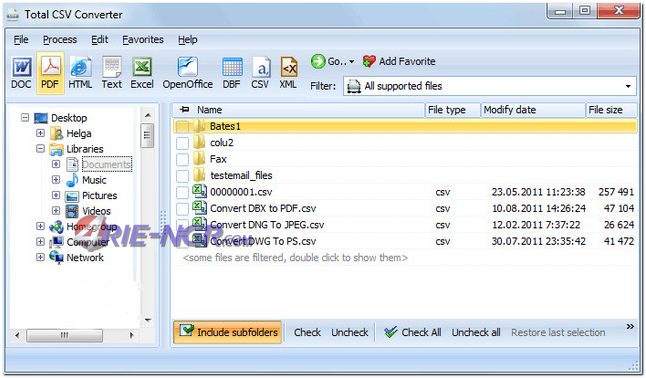Sort by the File type column header
Screen dimensions: 646x378
point(452,110)
